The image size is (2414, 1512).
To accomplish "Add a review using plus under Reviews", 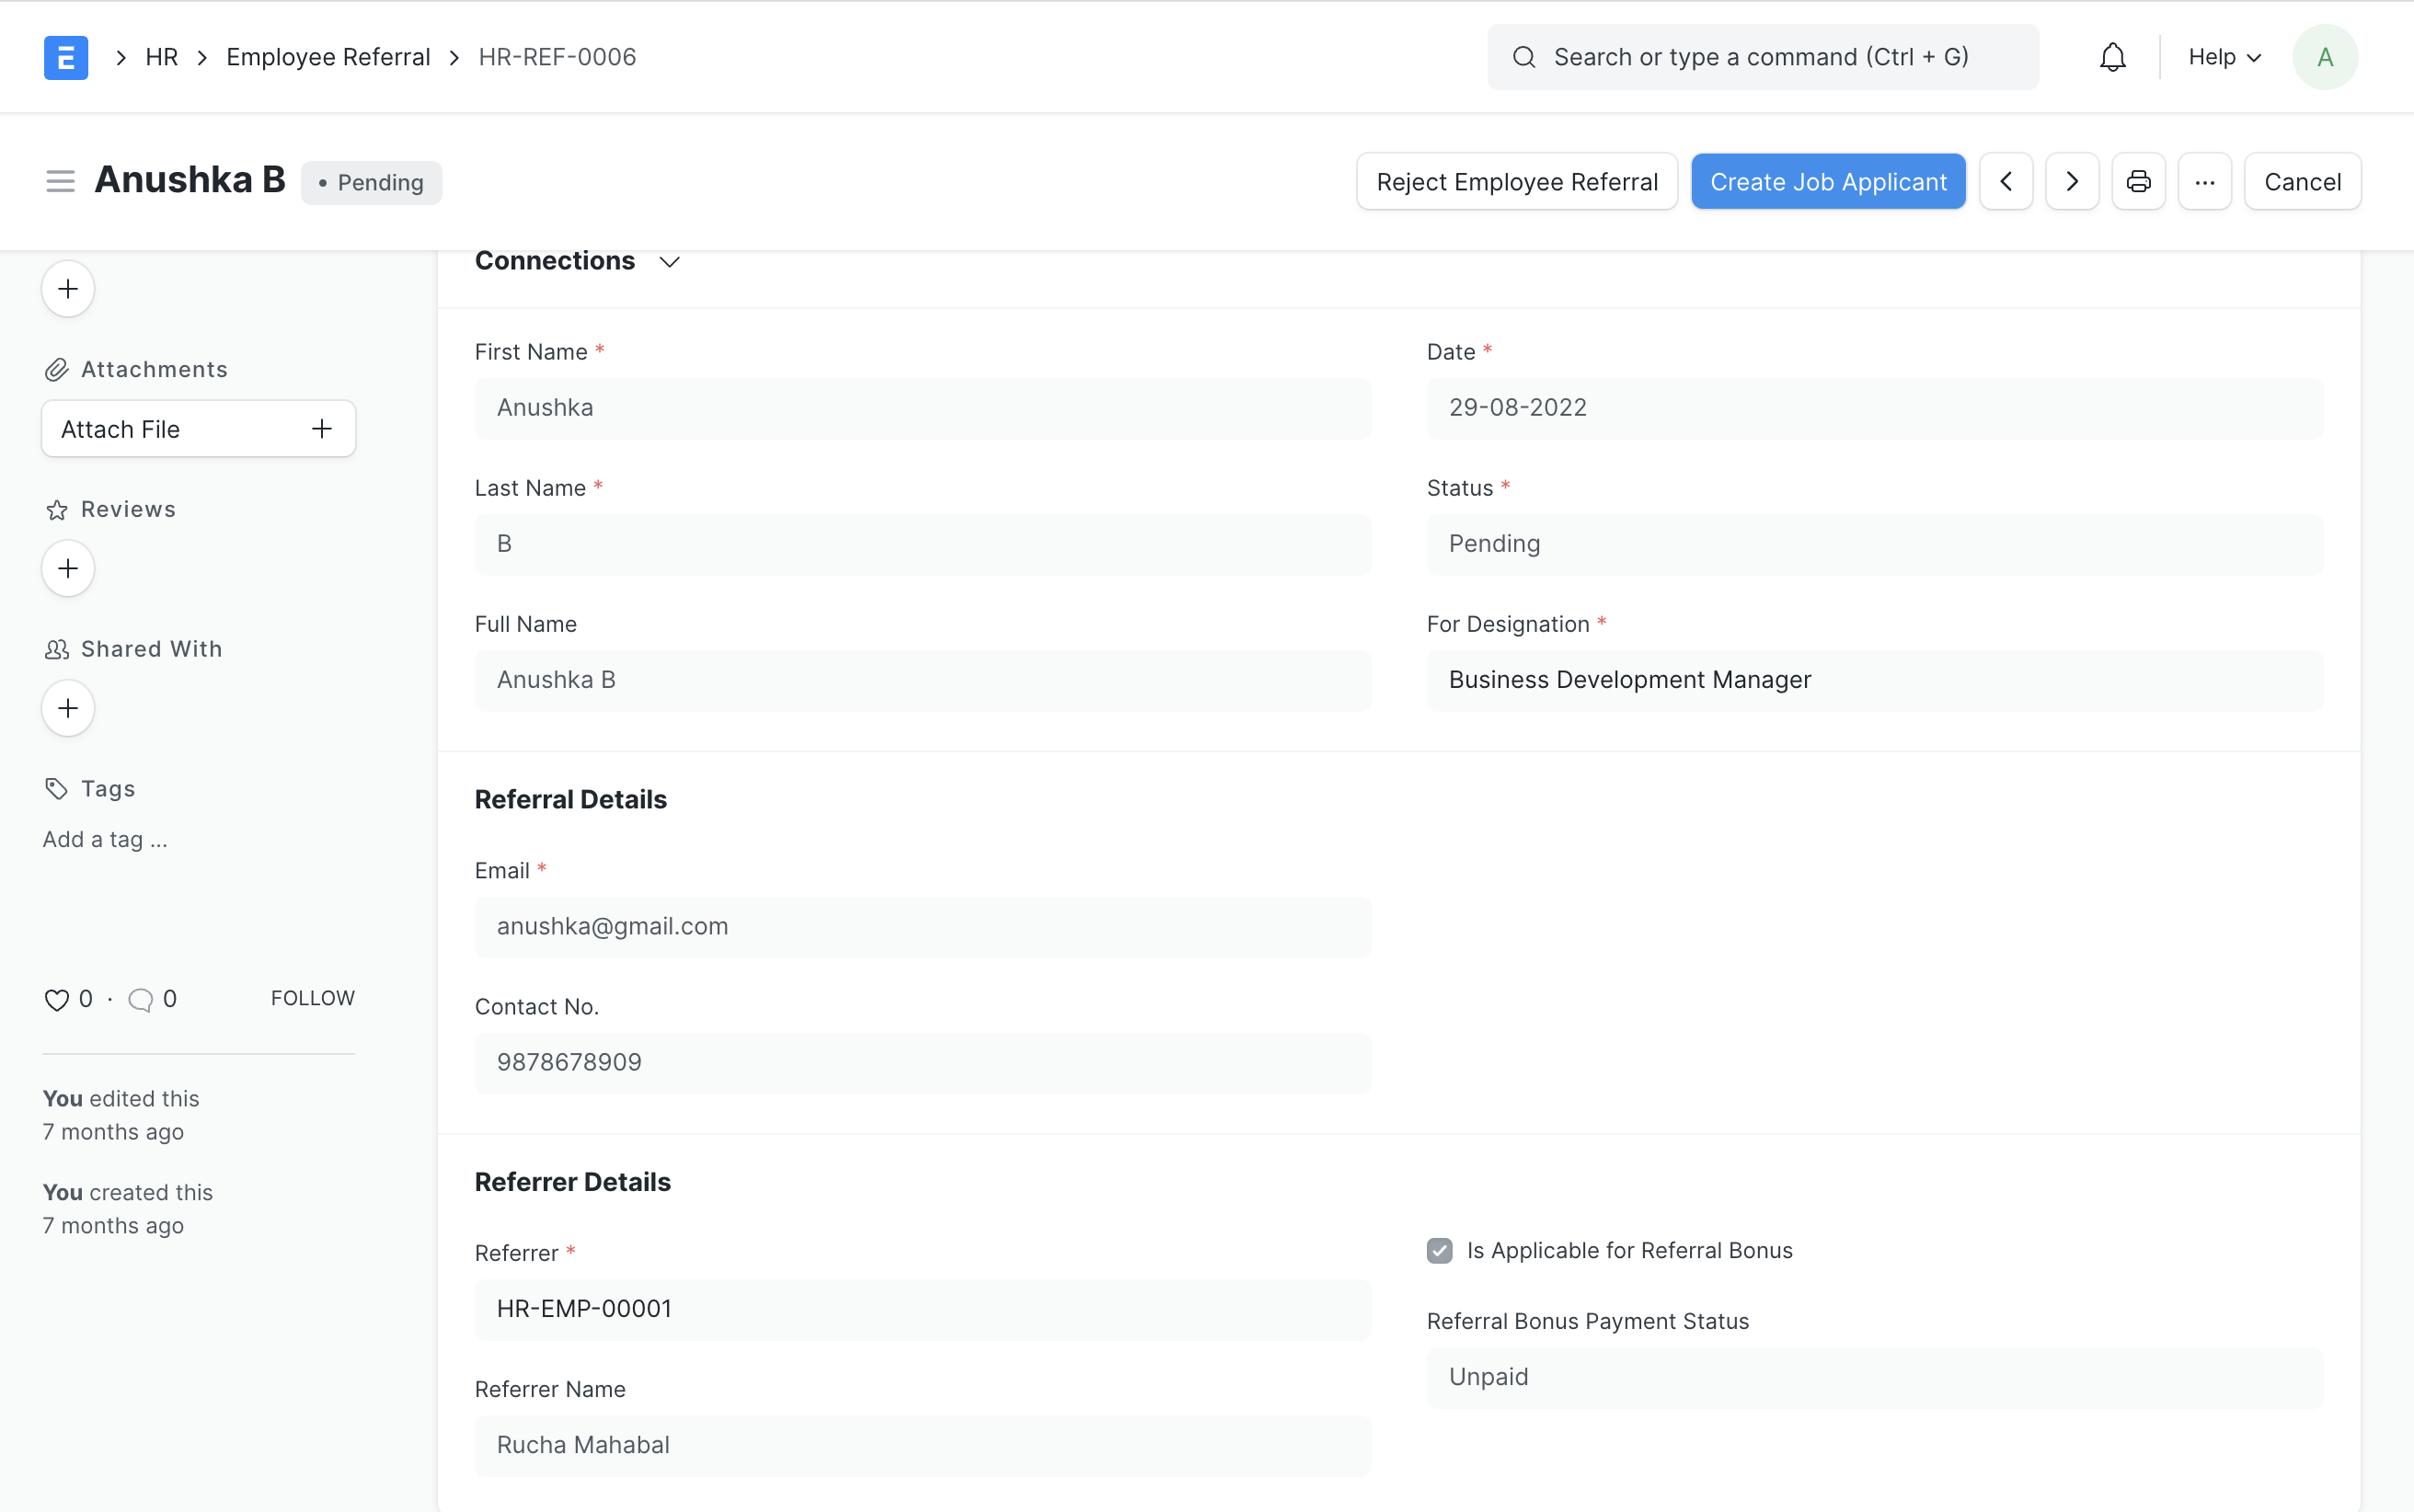I will click(67, 568).
